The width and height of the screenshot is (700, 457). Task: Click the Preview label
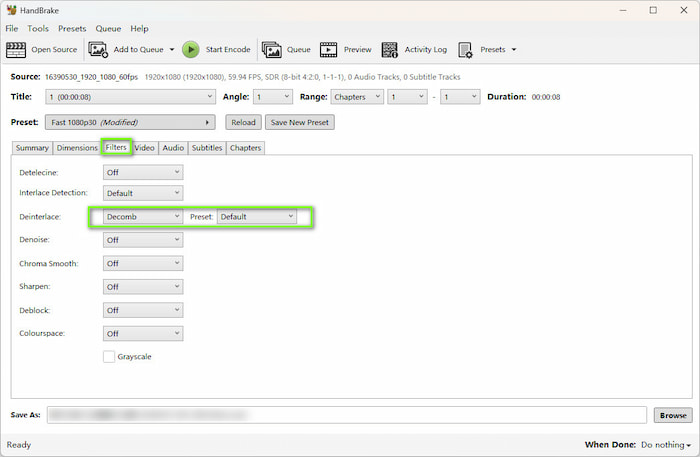pyautogui.click(x=357, y=50)
